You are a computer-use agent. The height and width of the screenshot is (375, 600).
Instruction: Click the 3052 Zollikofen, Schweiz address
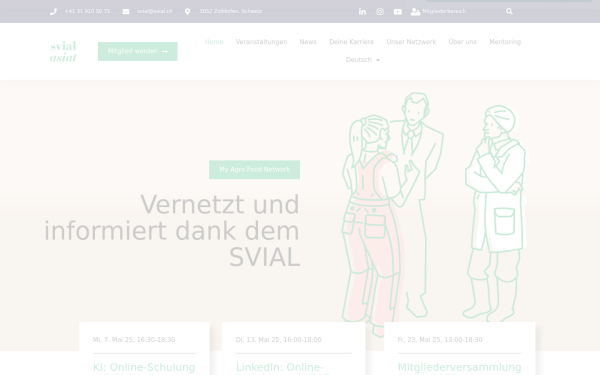point(231,11)
